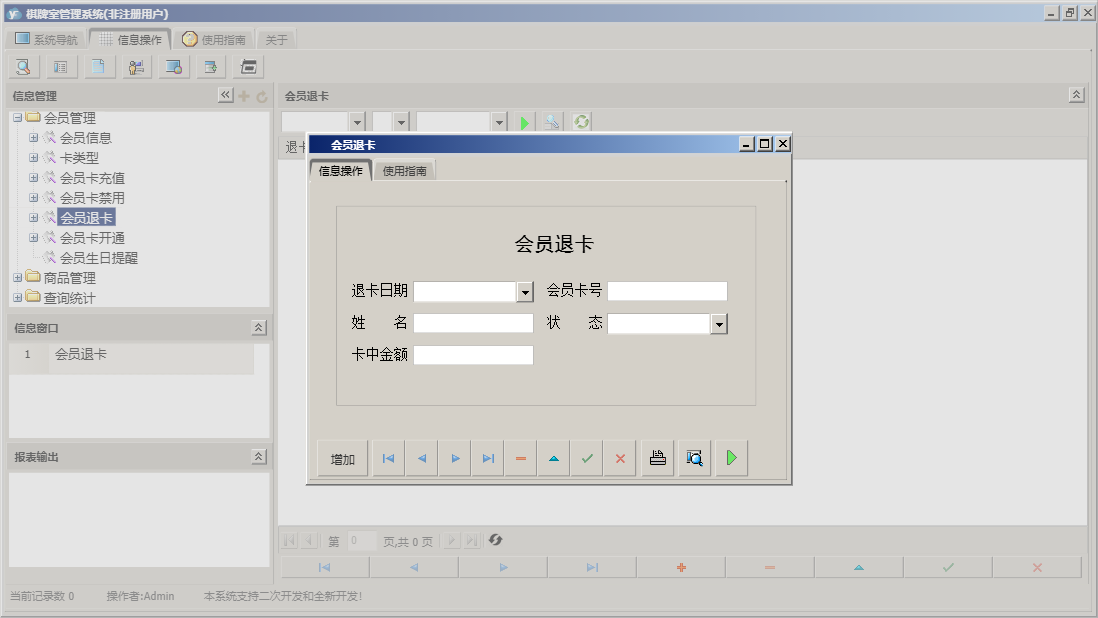Viewport: 1098px width, 618px height.
Task: Click the blue document icon on the toolbar
Action: (x=98, y=66)
